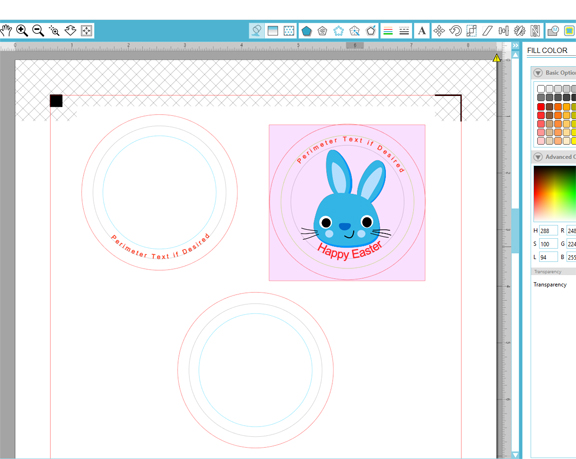Pick the dark gray swatch in second row
576x459 pixels.
(x=541, y=97)
